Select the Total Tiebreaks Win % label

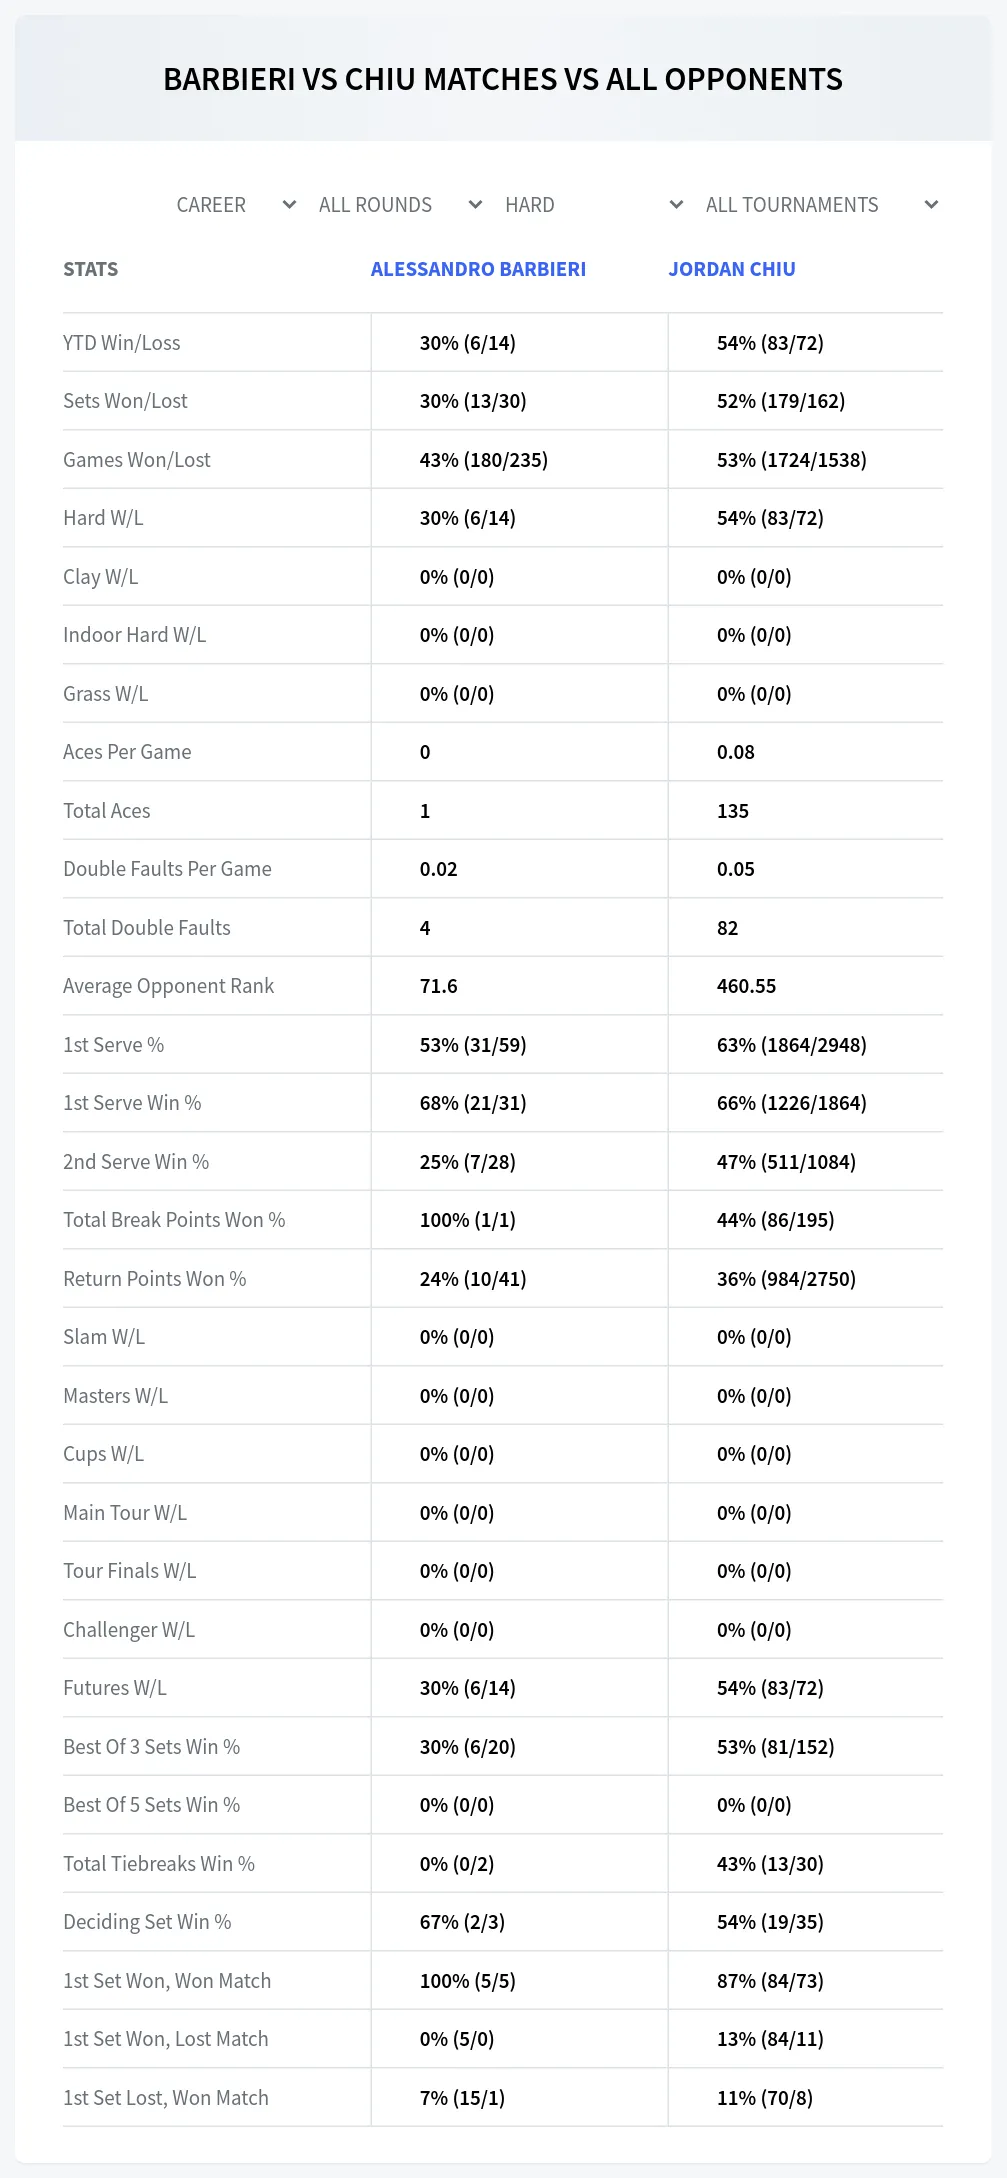159,1864
